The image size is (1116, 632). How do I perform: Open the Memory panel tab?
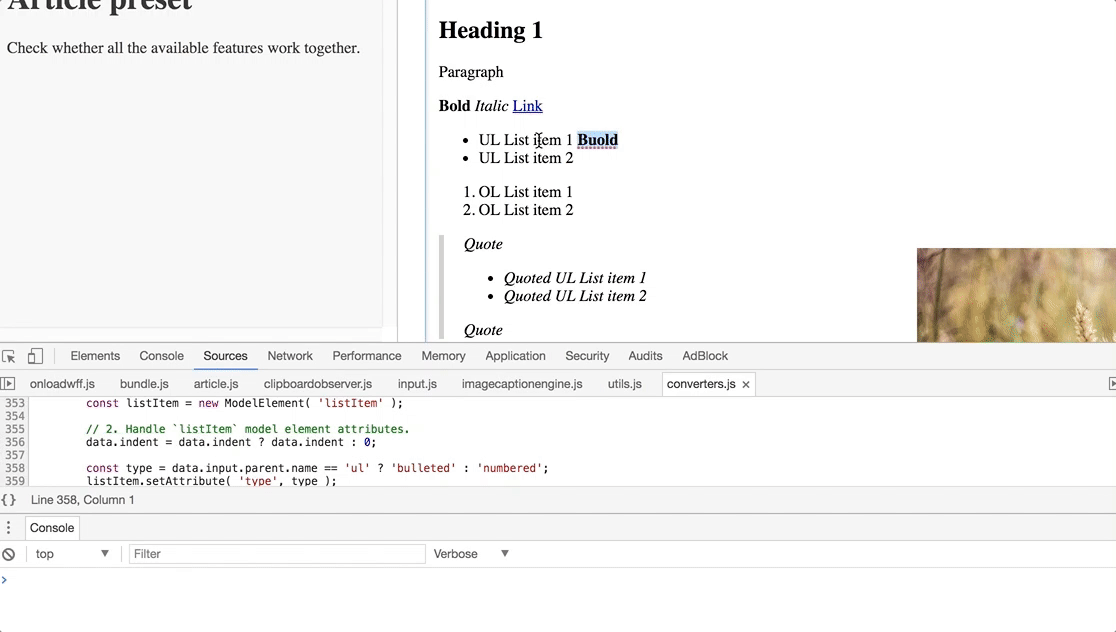(x=443, y=356)
